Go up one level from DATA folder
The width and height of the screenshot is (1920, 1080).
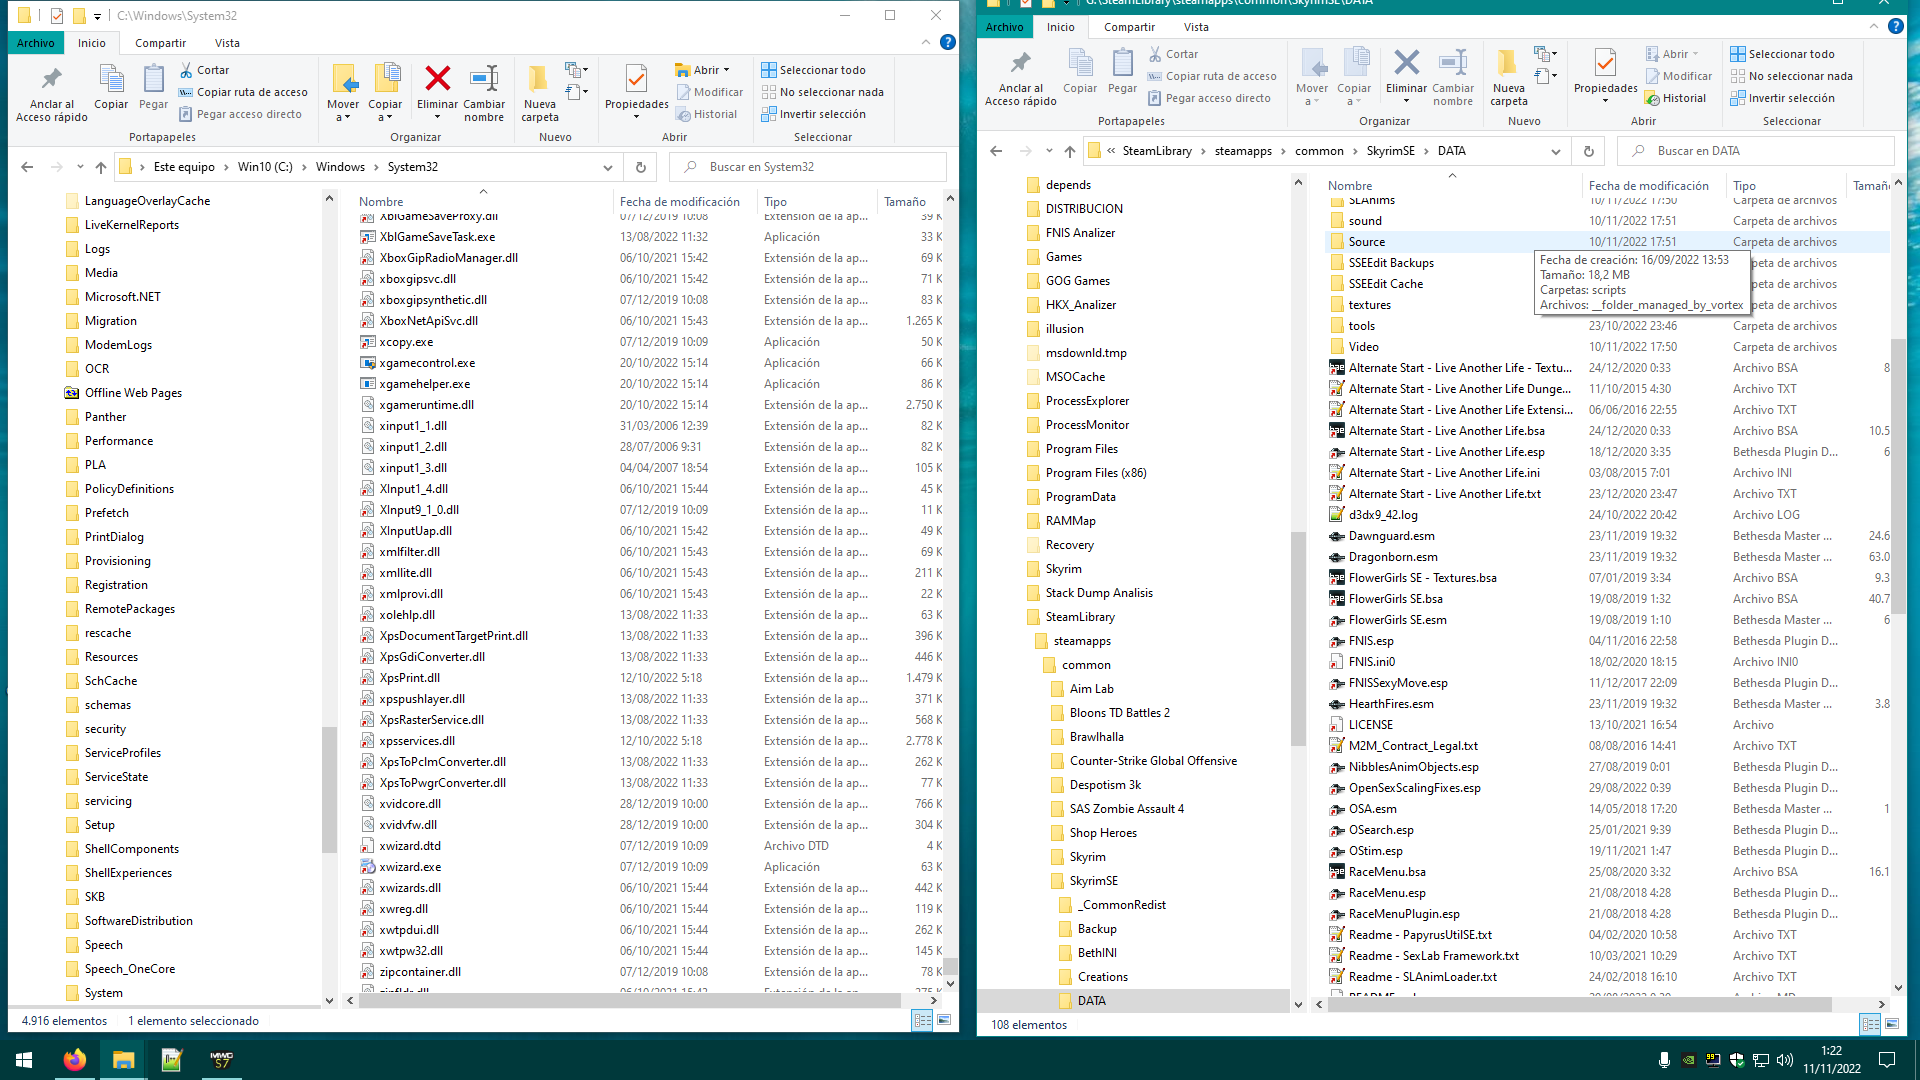pos(1070,151)
